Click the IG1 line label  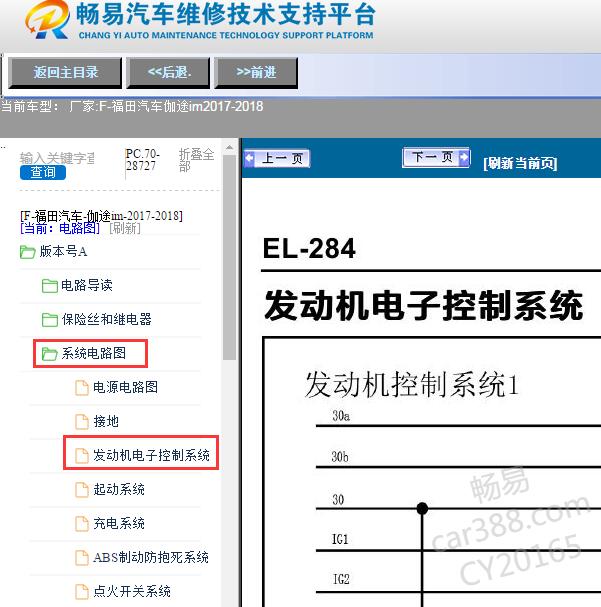pos(340,539)
